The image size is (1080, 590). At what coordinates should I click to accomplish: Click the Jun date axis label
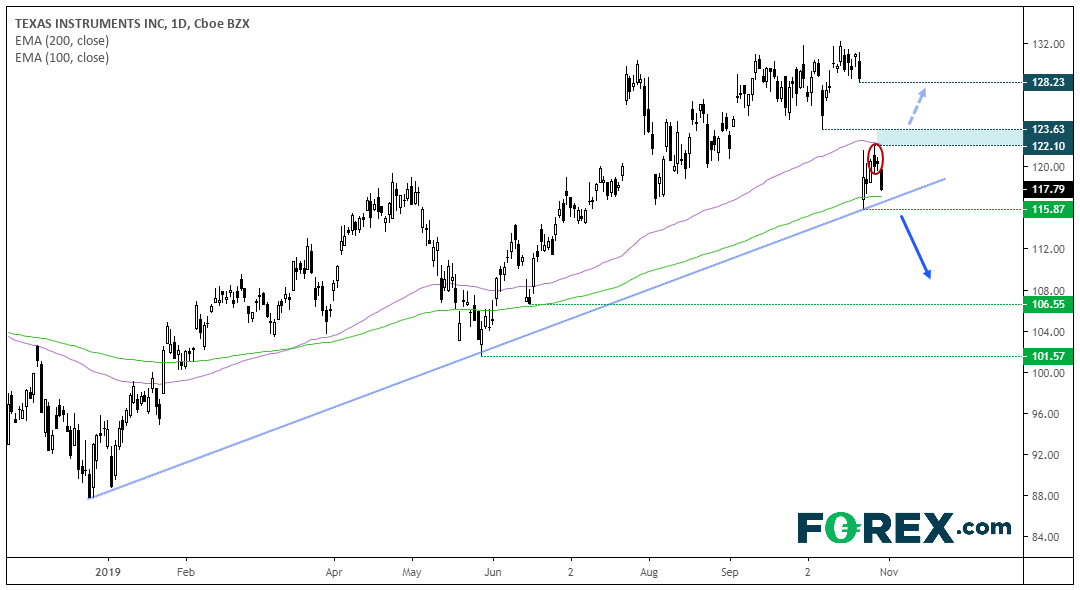tap(492, 572)
